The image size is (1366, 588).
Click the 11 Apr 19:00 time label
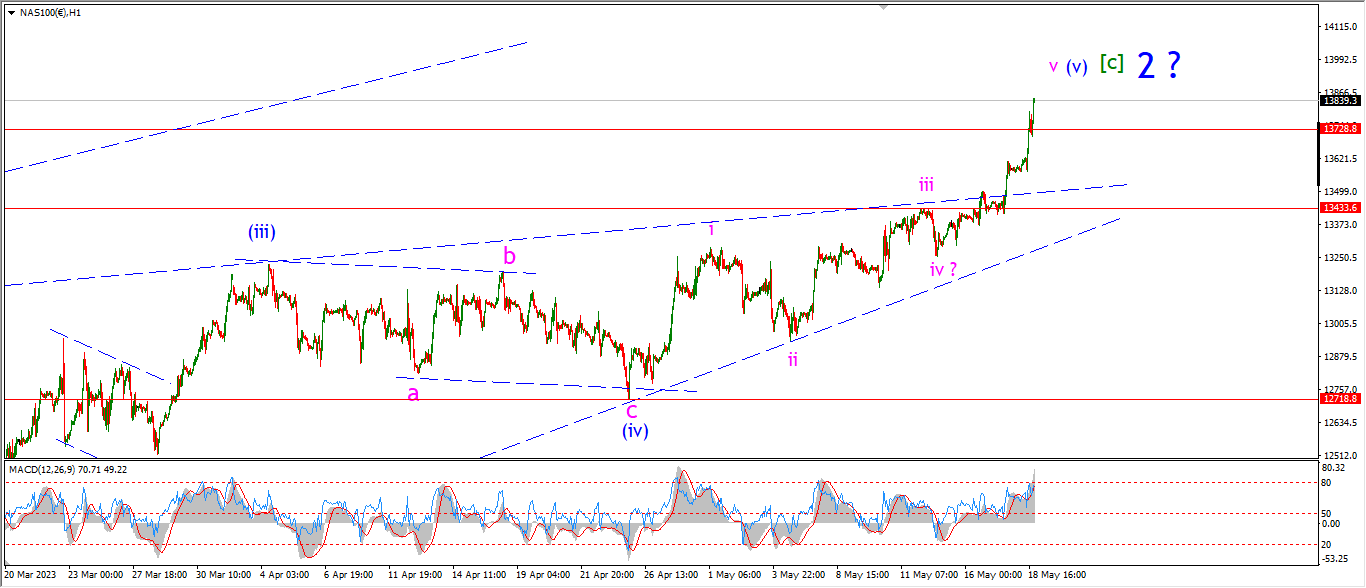(416, 576)
